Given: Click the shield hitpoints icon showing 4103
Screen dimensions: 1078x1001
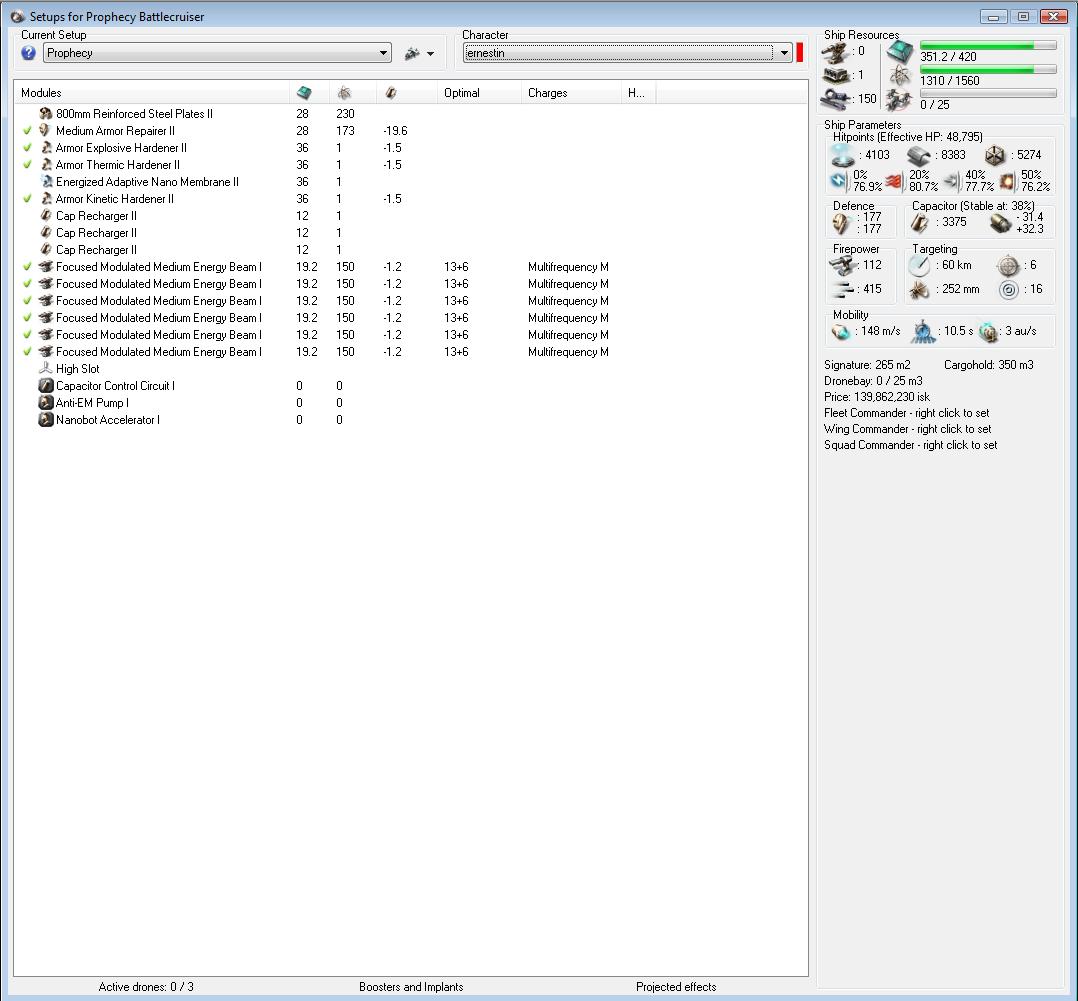Looking at the screenshot, I should (843, 155).
